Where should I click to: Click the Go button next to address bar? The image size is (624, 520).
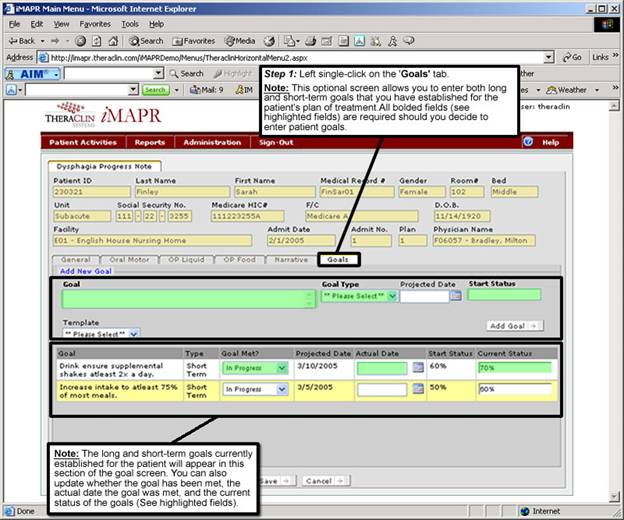click(572, 58)
